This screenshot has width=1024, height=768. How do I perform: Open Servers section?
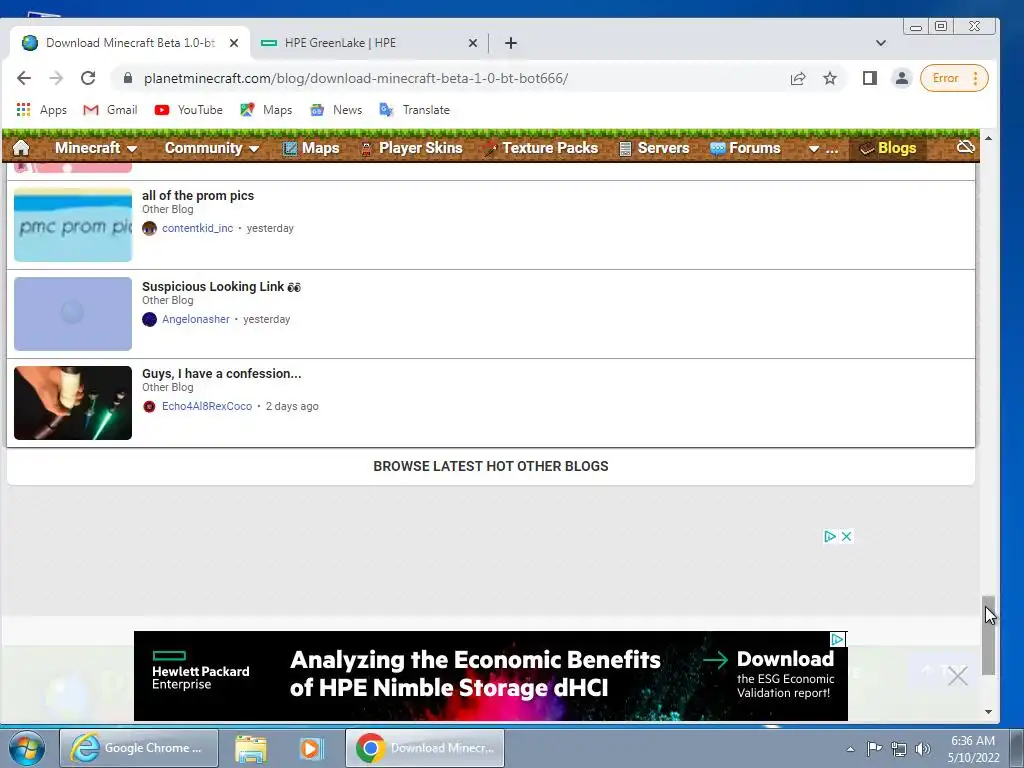654,148
